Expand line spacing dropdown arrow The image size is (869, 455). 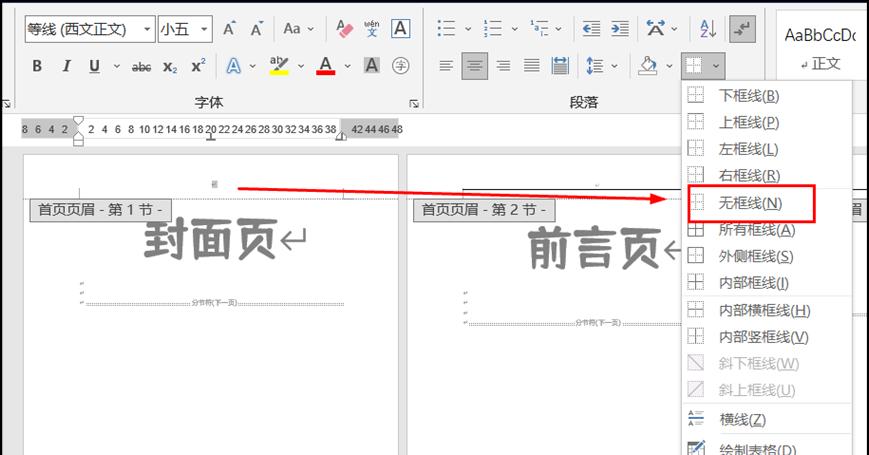[x=614, y=66]
